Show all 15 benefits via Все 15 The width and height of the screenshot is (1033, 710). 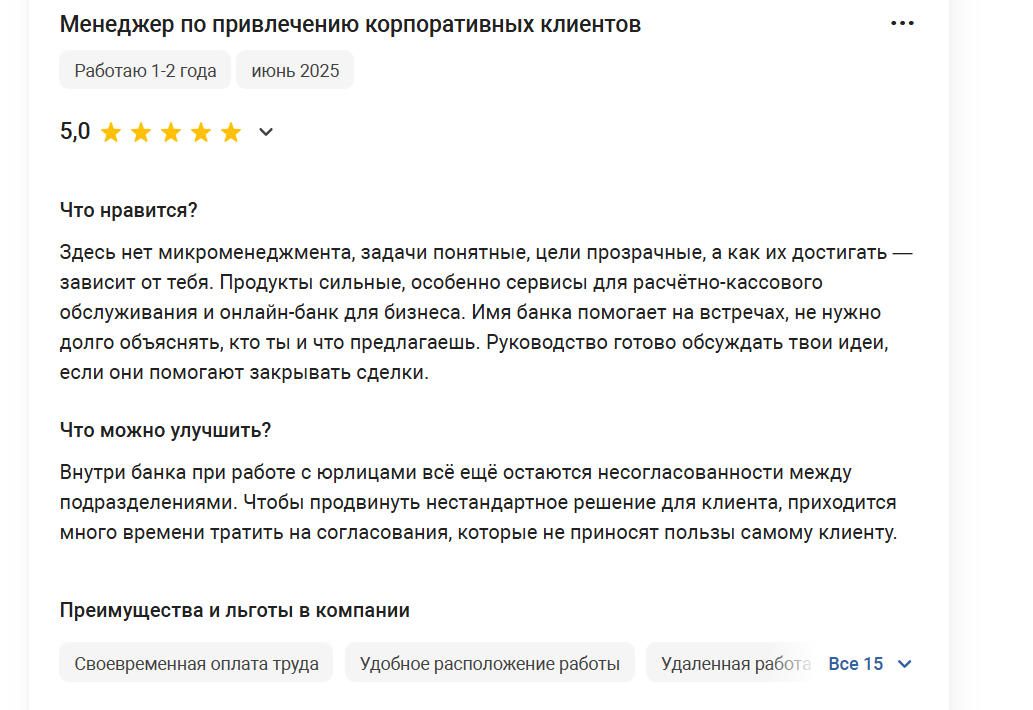(x=855, y=663)
